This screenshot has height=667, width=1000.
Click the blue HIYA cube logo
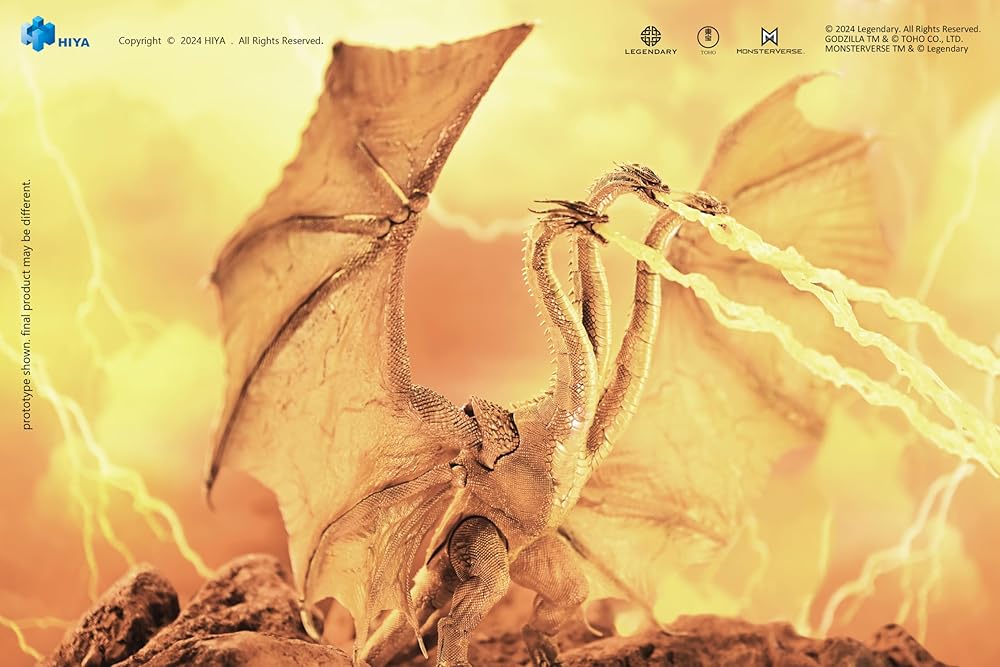[x=38, y=33]
